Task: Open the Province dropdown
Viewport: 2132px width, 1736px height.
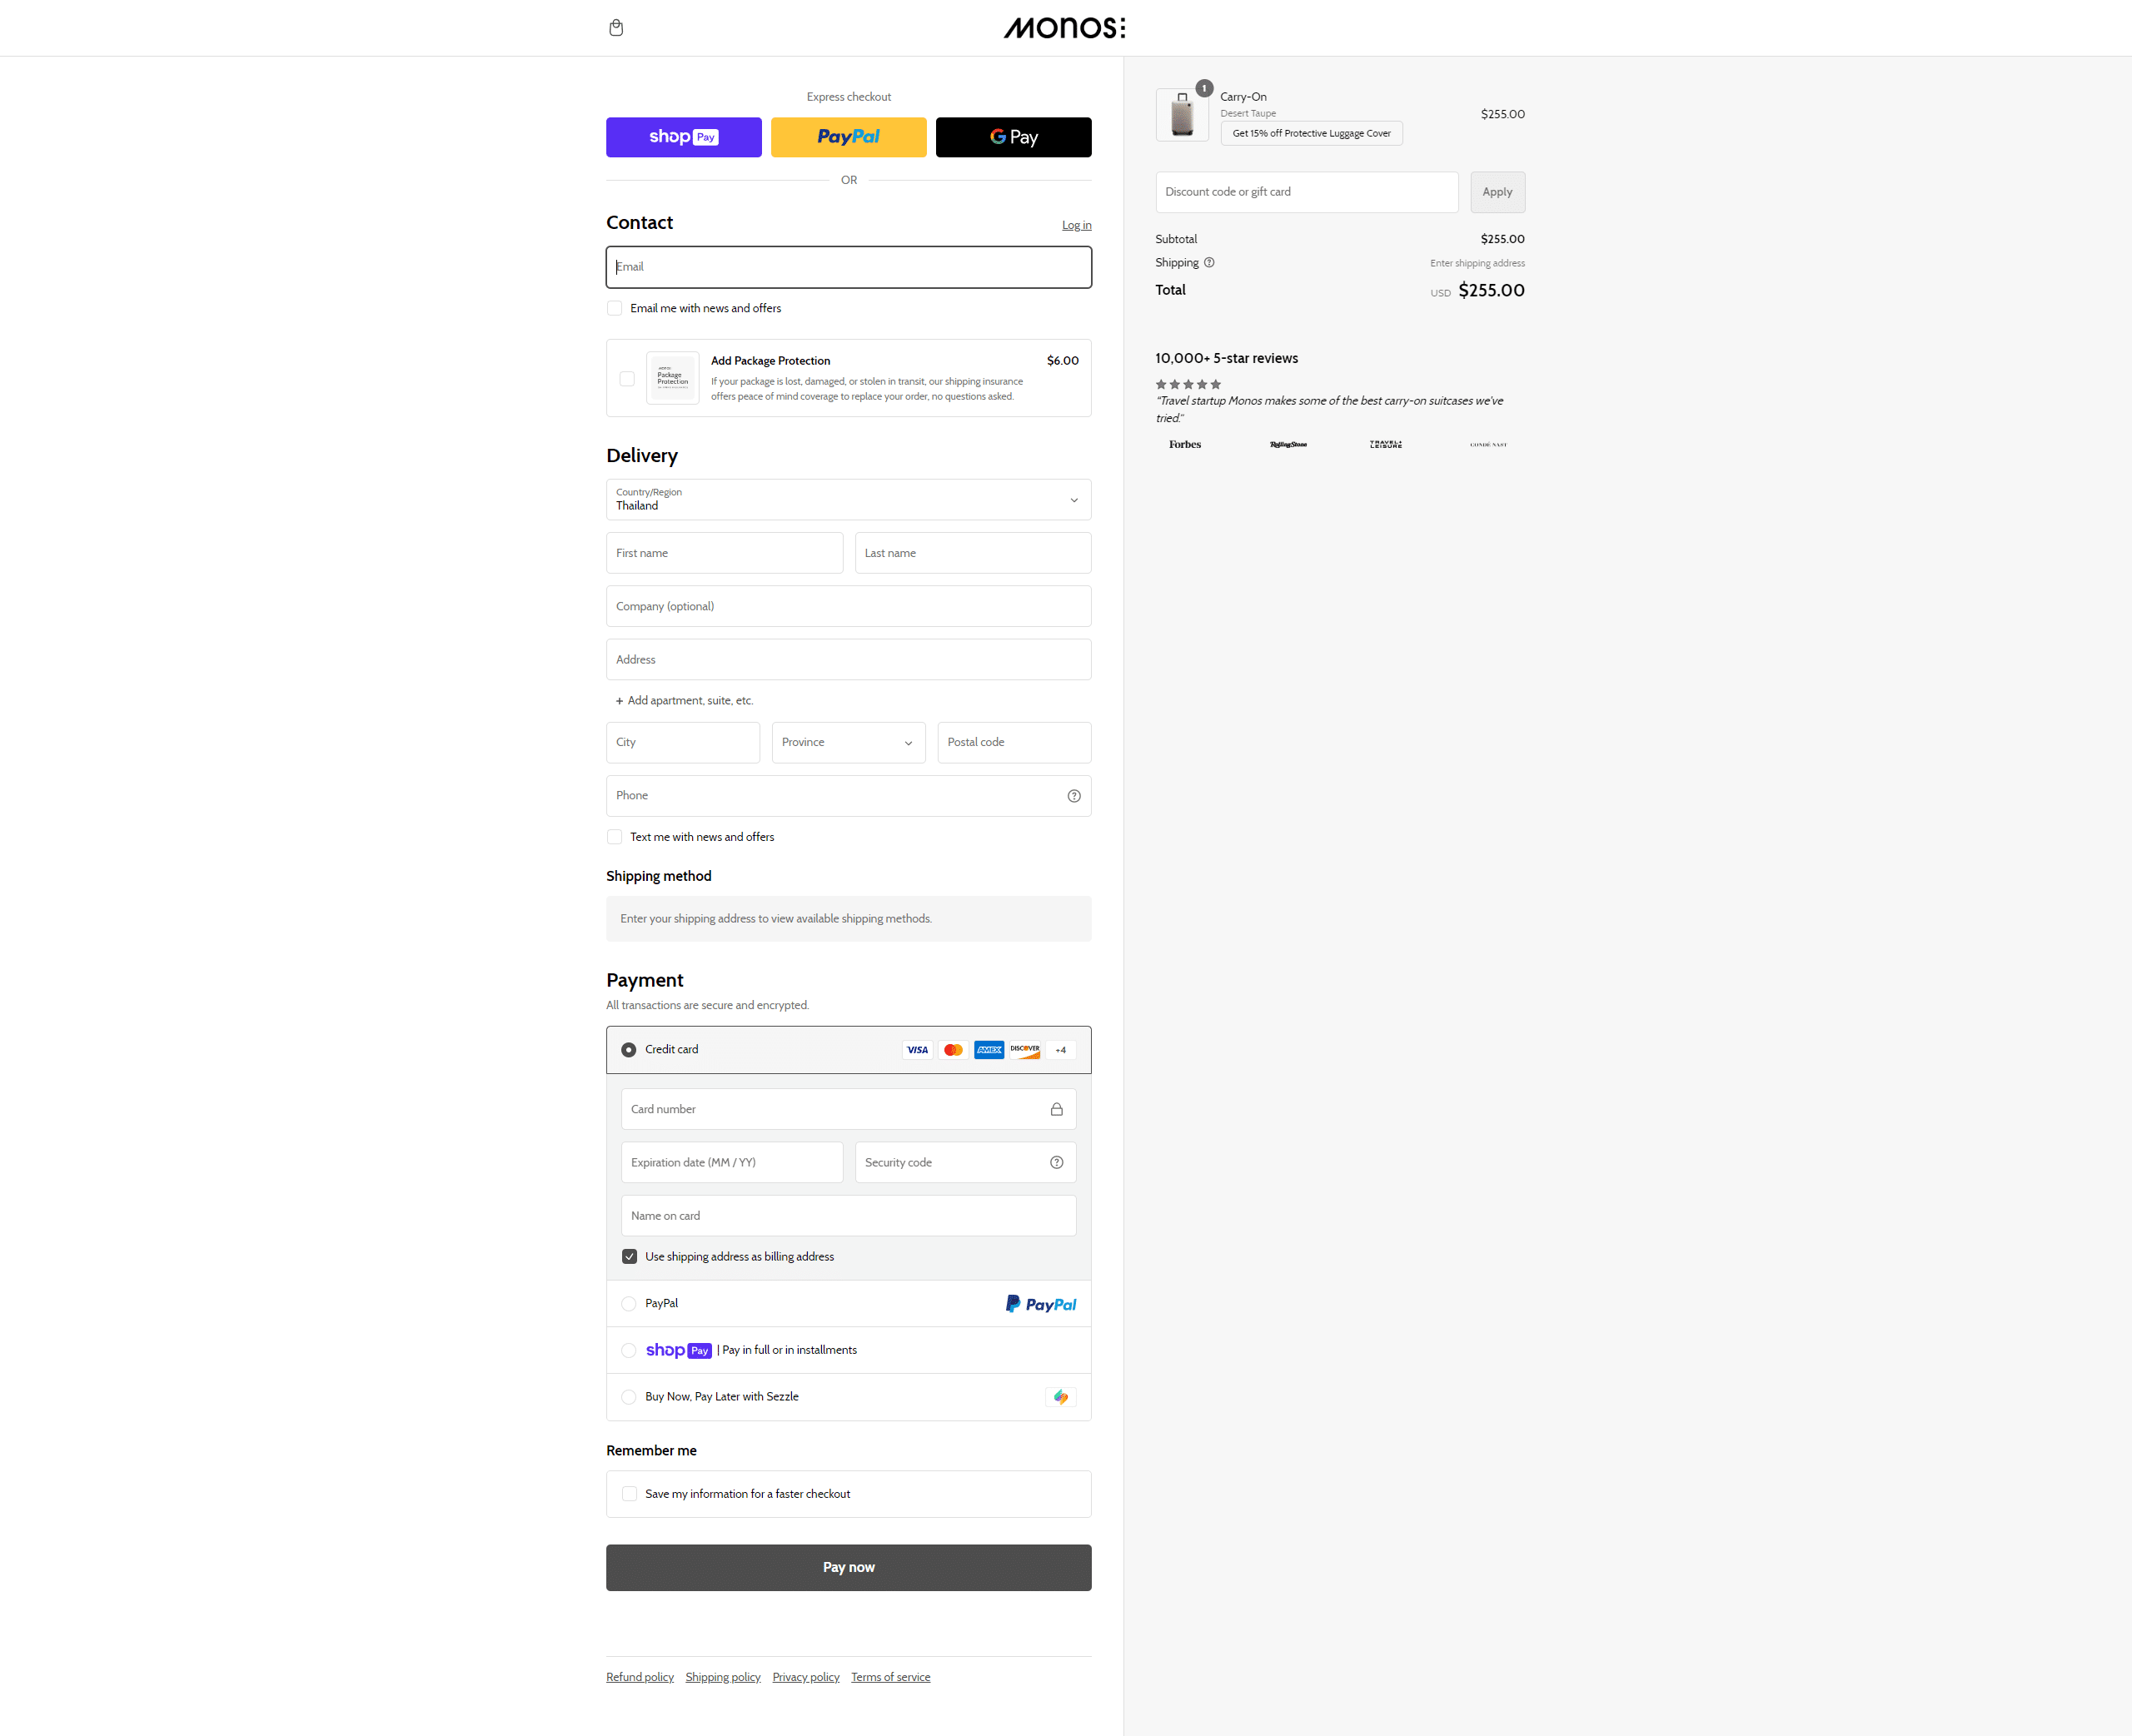Action: [x=848, y=742]
